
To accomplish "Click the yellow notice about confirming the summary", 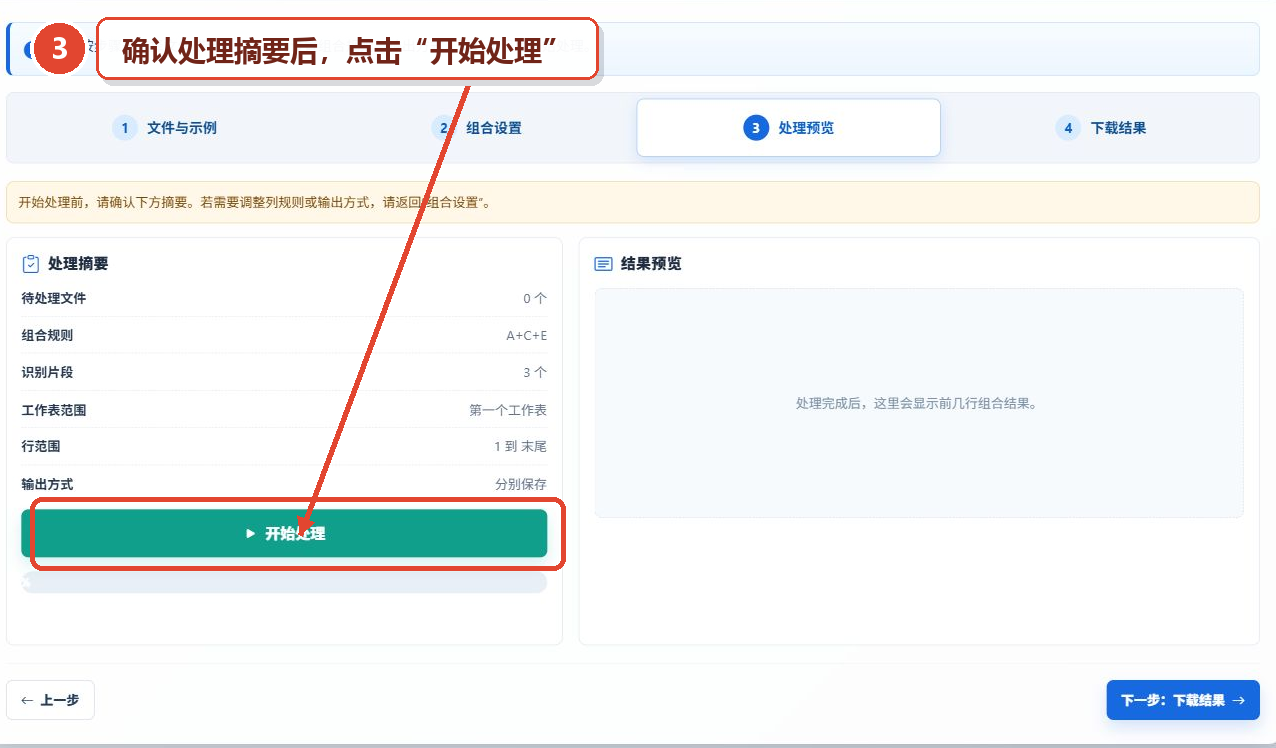I will pyautogui.click(x=632, y=202).
